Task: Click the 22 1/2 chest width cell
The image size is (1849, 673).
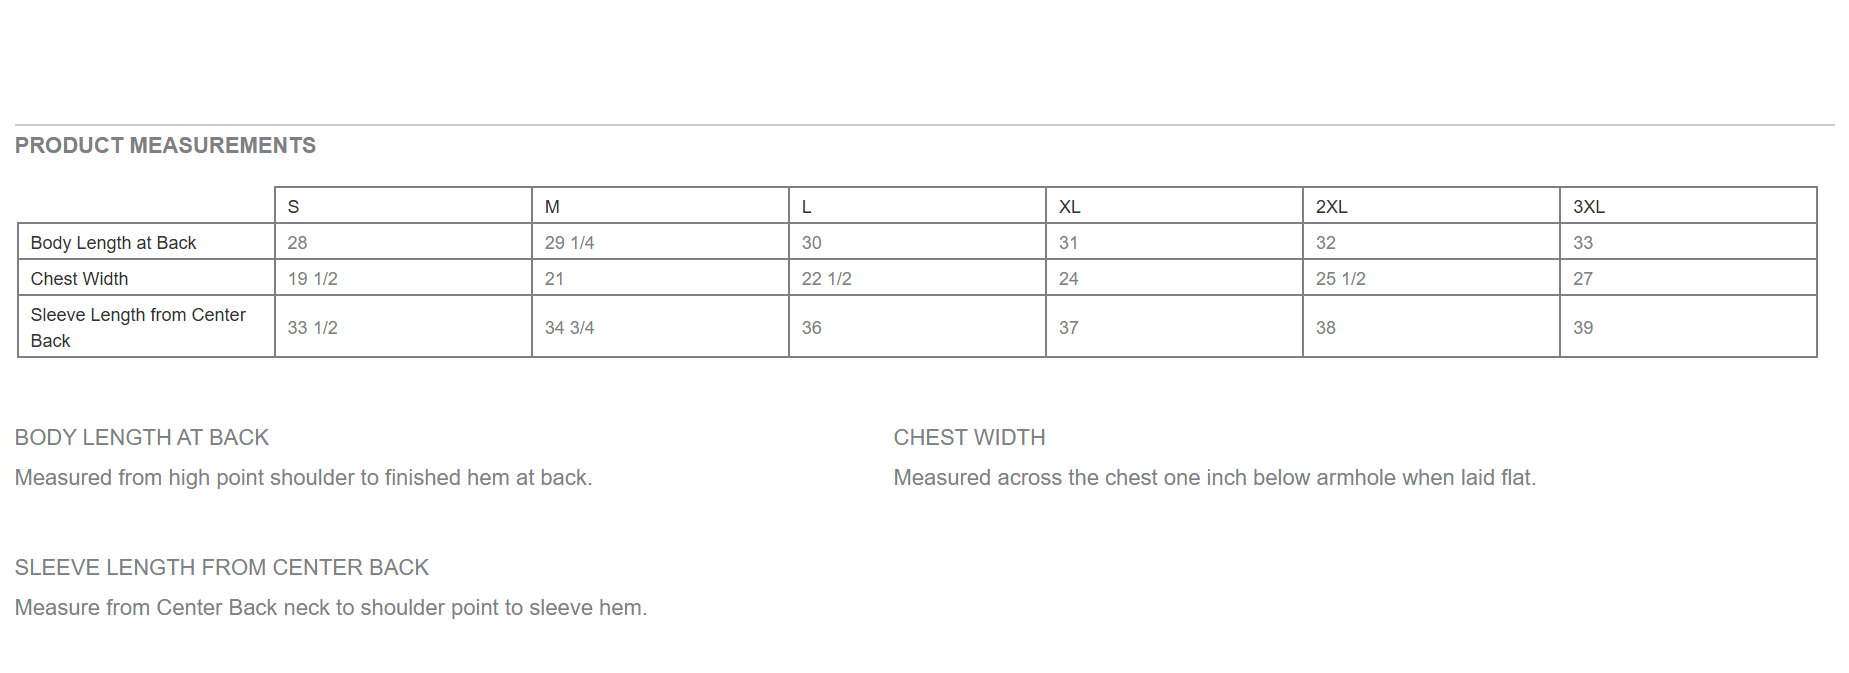Action: (826, 279)
